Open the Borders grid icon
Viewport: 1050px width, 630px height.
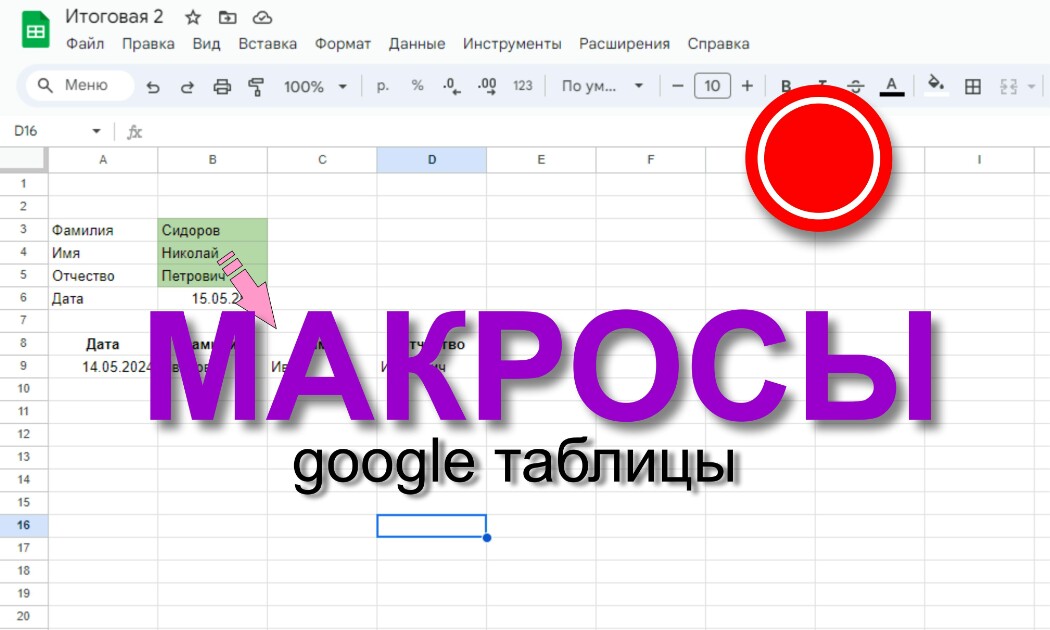[972, 86]
